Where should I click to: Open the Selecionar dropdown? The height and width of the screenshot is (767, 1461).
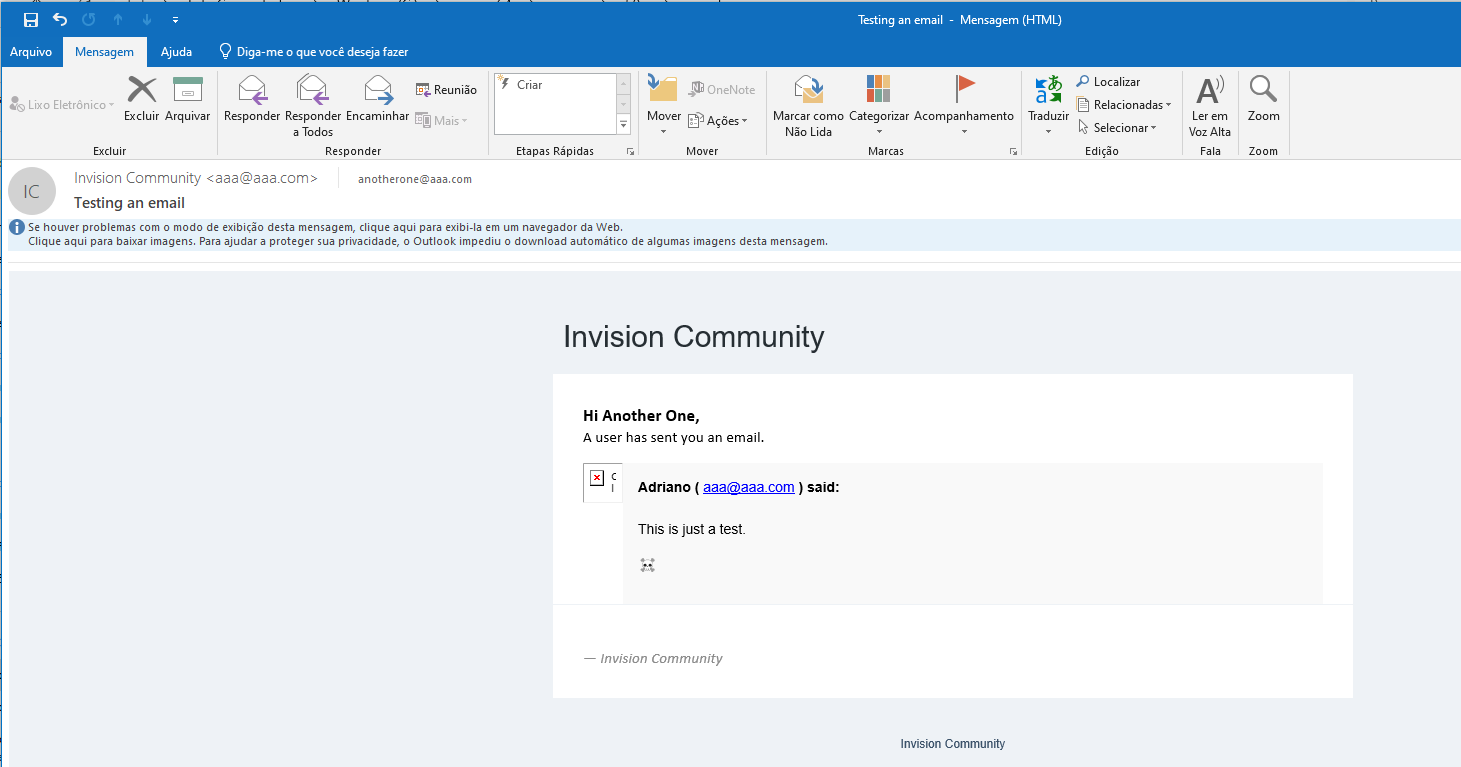1117,128
